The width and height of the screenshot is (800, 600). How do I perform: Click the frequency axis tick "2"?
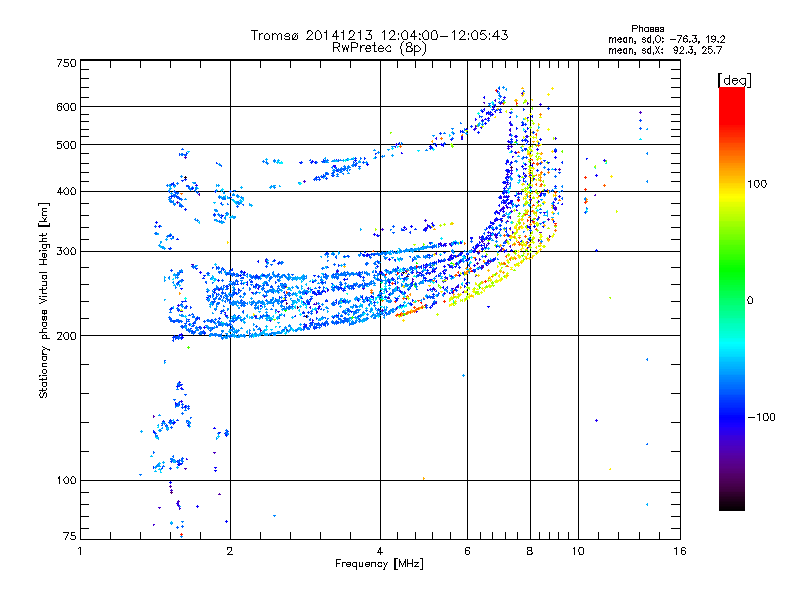(x=230, y=551)
